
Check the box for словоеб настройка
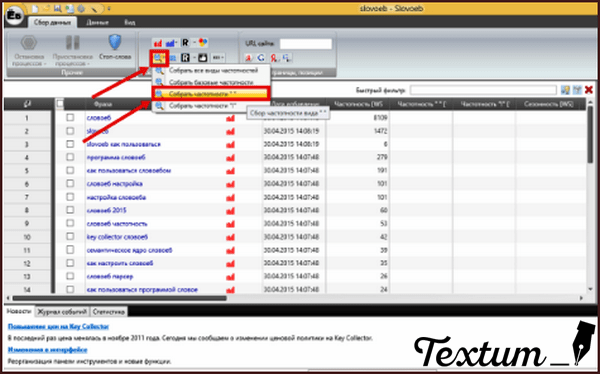[70, 183]
